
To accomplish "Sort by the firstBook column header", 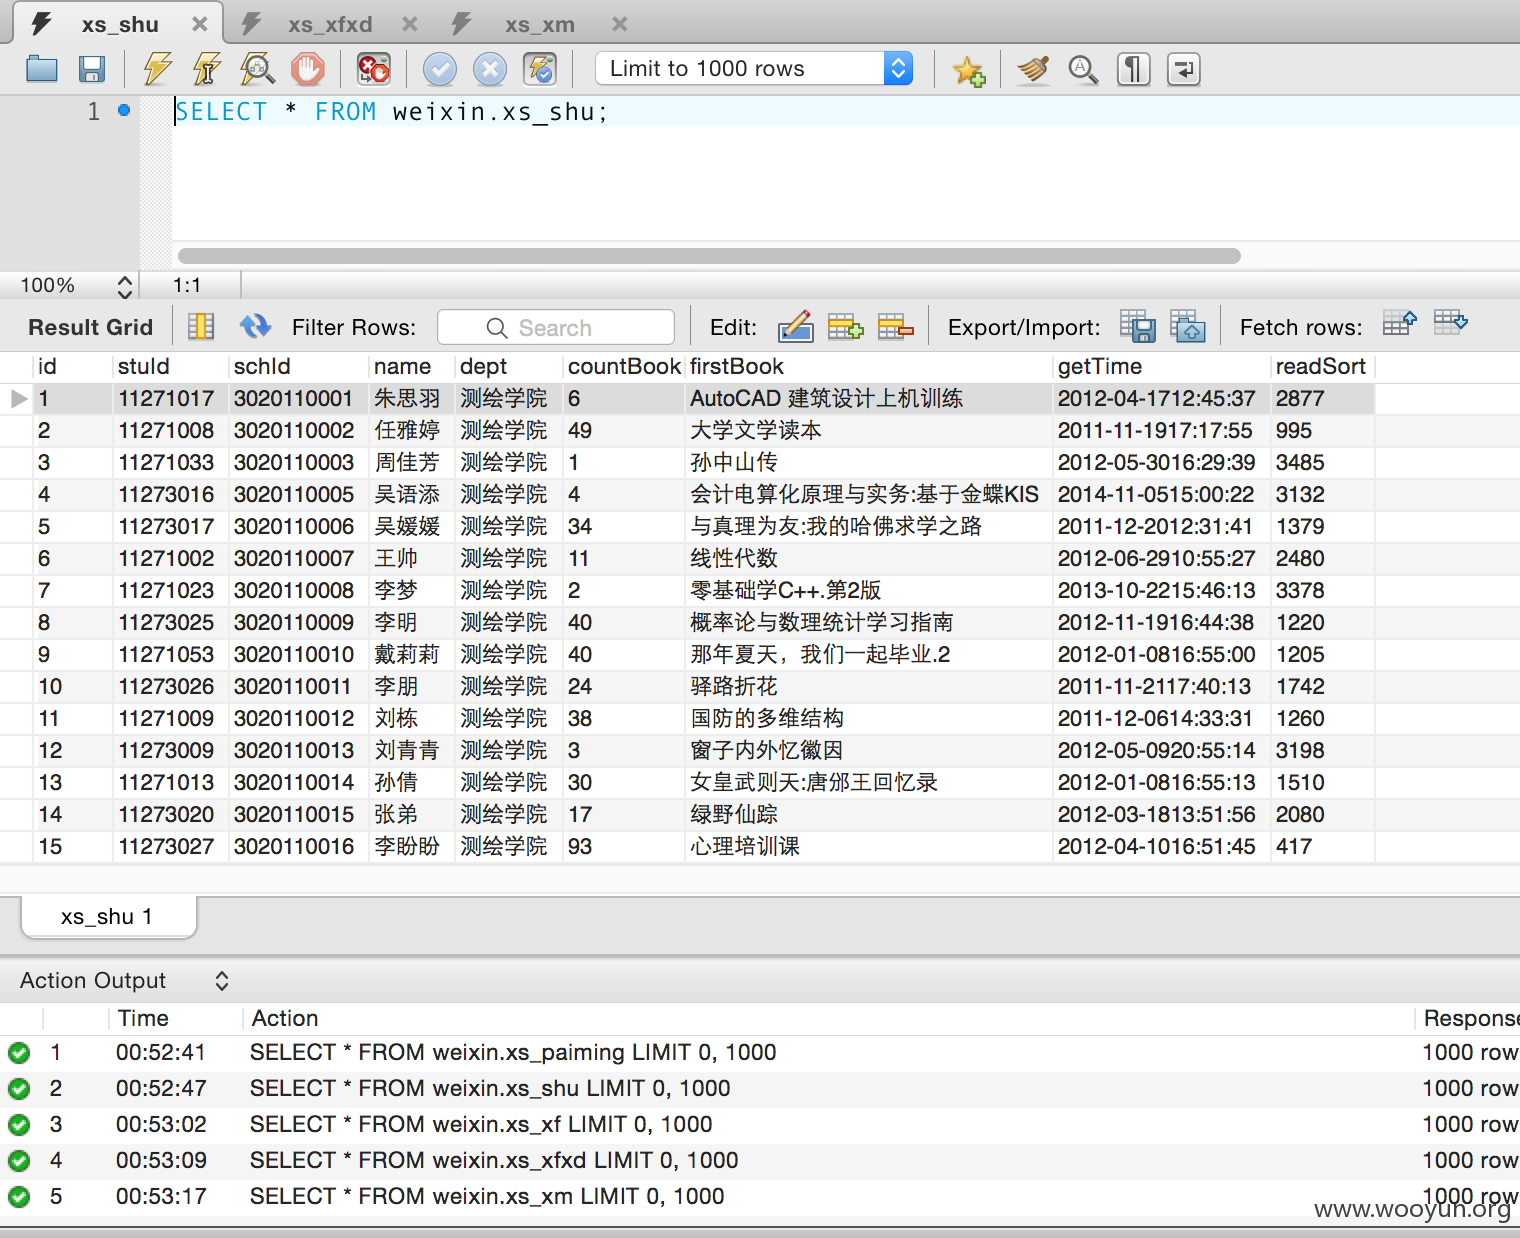I will pos(869,367).
